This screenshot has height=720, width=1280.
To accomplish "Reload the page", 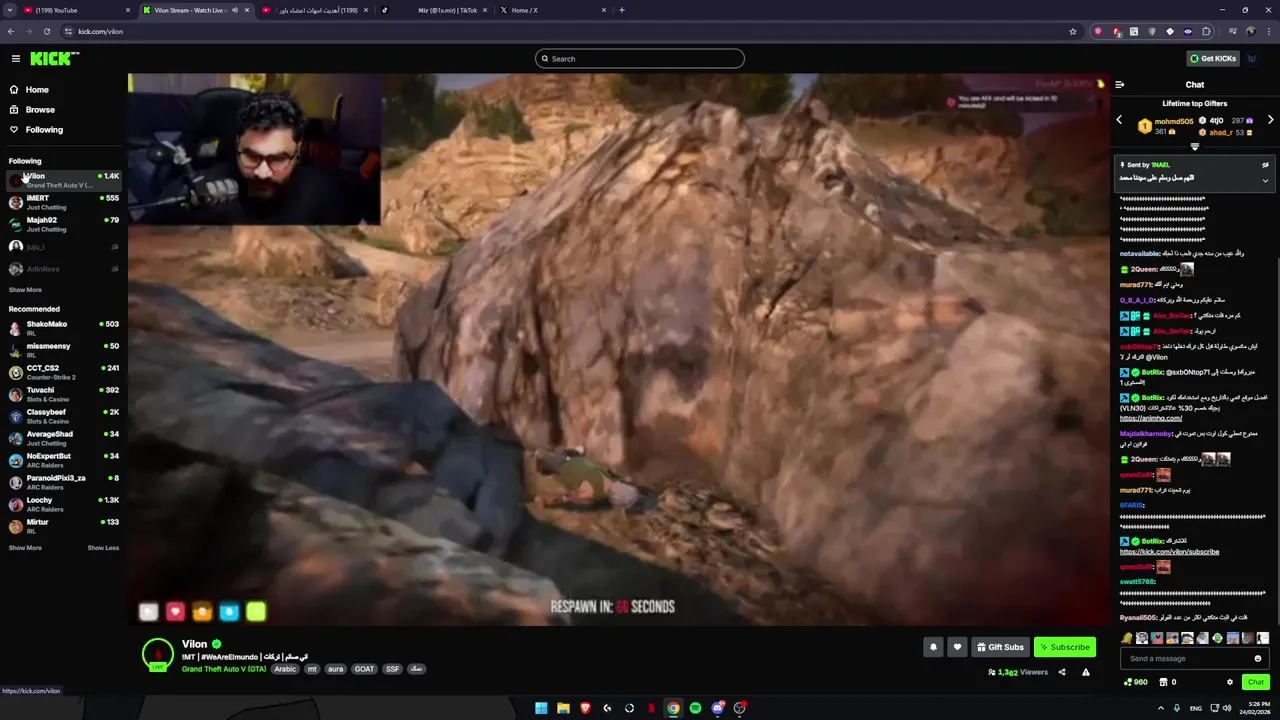I will tap(46, 31).
